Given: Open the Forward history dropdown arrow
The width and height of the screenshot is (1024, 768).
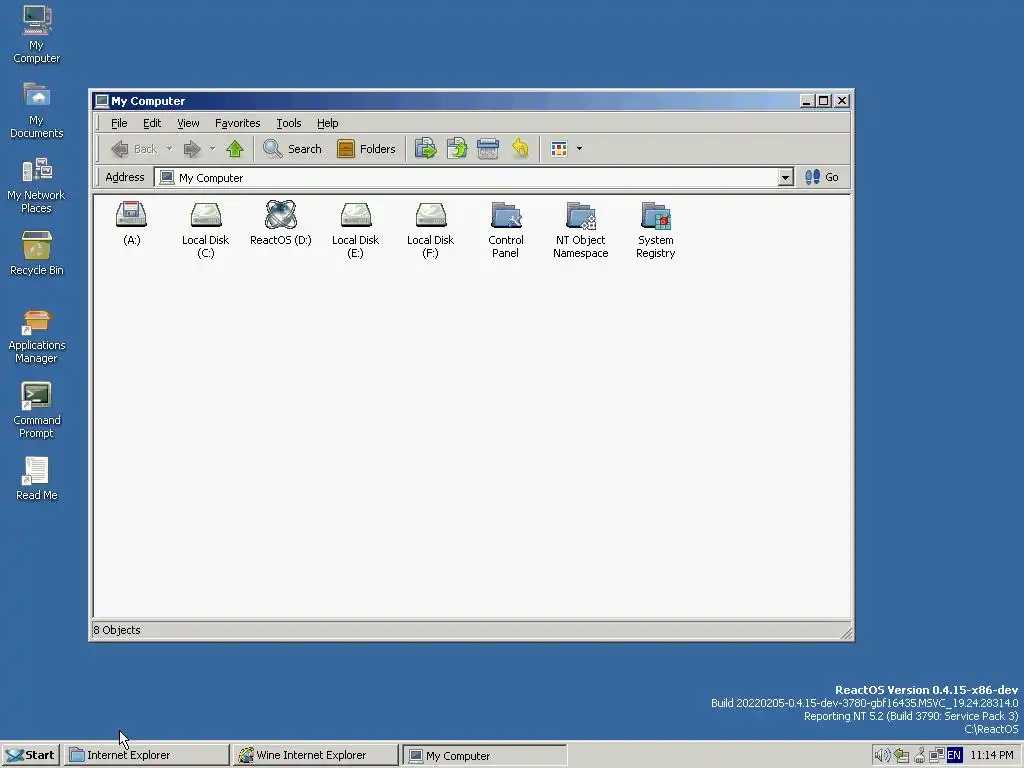Looking at the screenshot, I should pyautogui.click(x=212, y=149).
